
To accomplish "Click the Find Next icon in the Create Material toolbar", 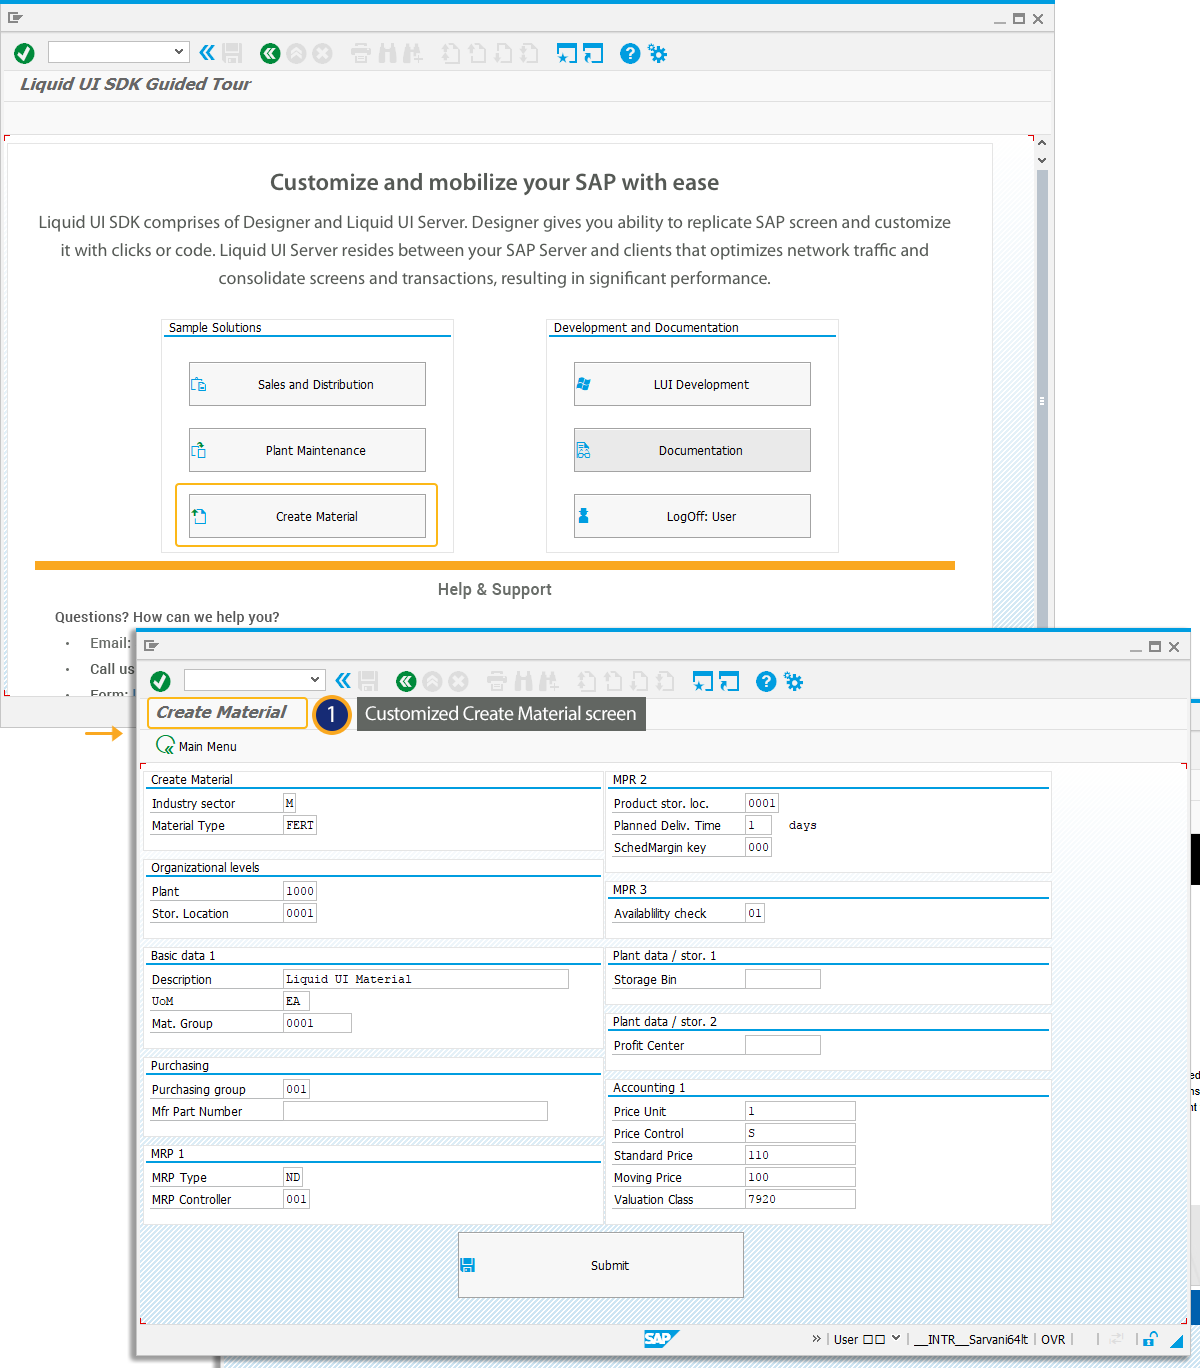I will pyautogui.click(x=549, y=681).
